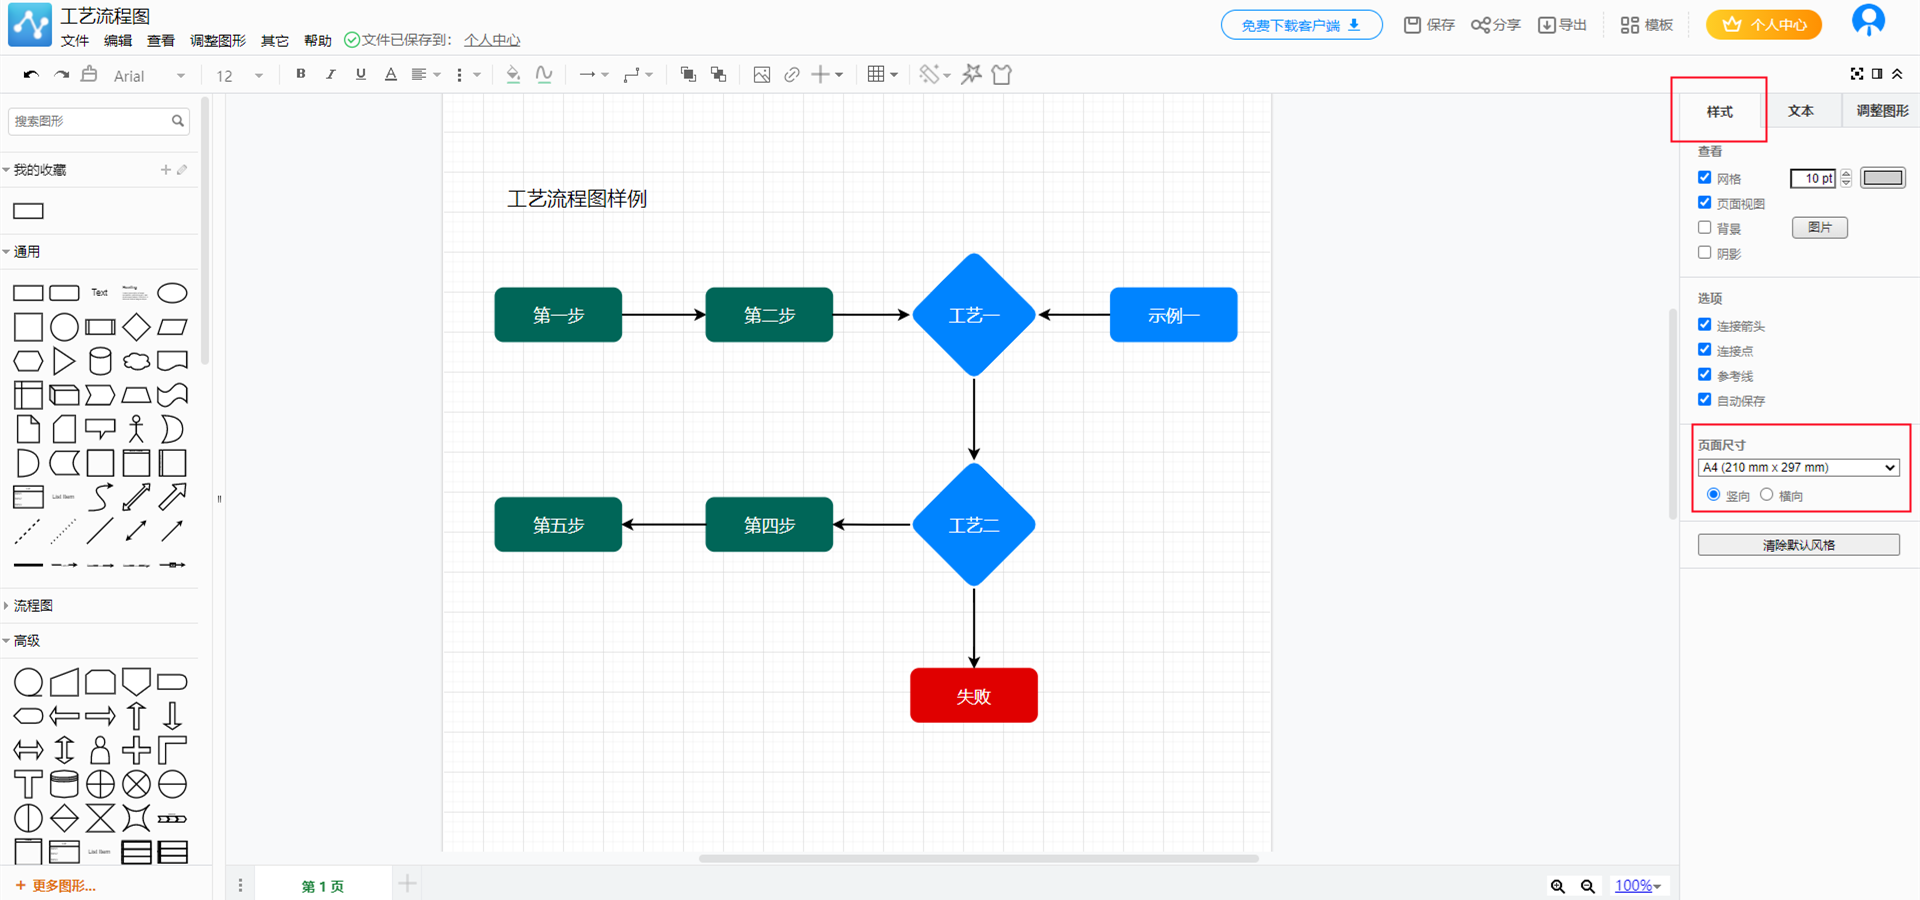This screenshot has width=1920, height=900.
Task: Click the insert link icon
Action: click(x=791, y=75)
